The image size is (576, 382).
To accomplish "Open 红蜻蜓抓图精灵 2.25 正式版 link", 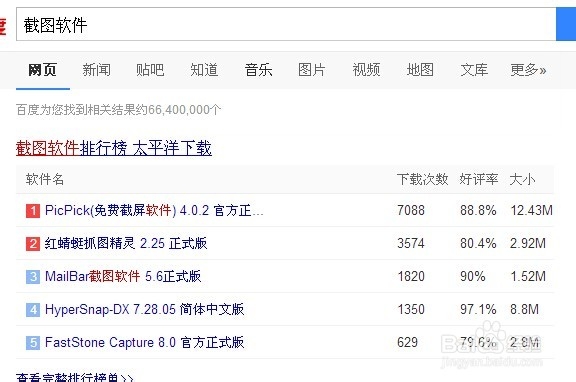I will tap(126, 243).
